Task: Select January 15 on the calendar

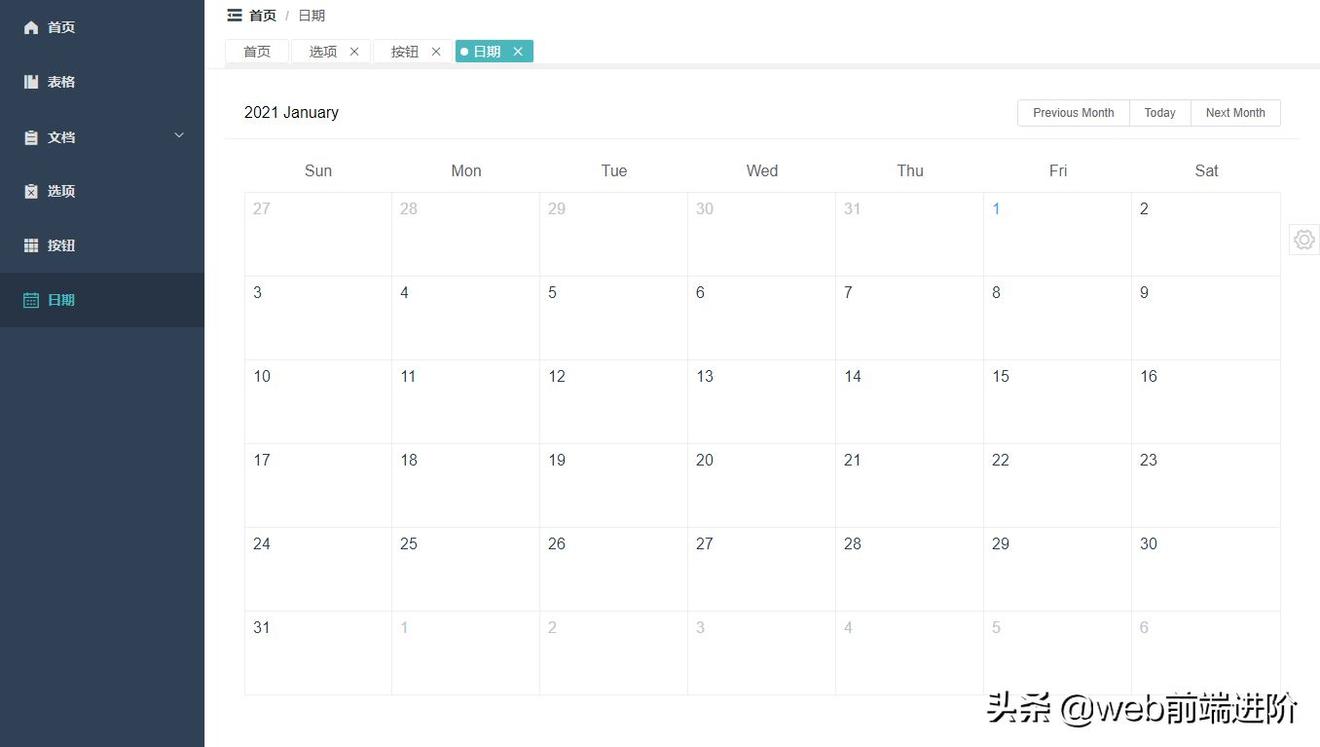Action: click(1057, 401)
